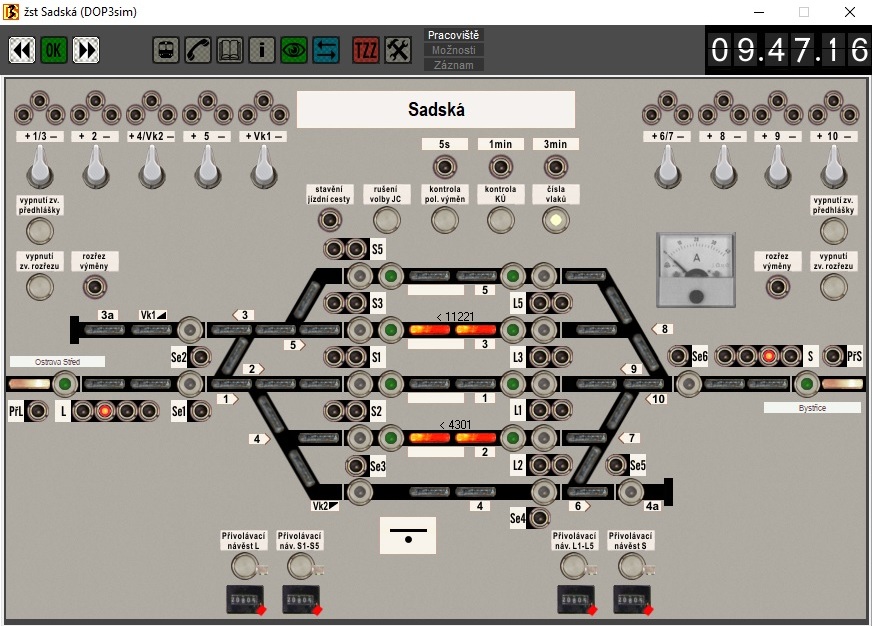Flip the +1/3− point switch lever
Viewport: 873px width, 626px height.
click(39, 166)
